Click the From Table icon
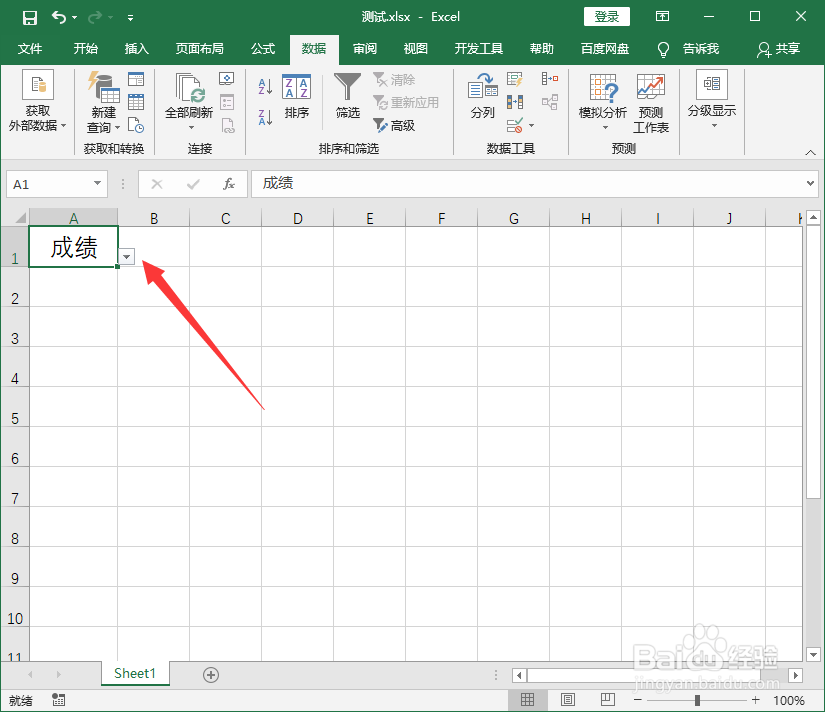Screen dimensions: 825x712 click(x=136, y=102)
